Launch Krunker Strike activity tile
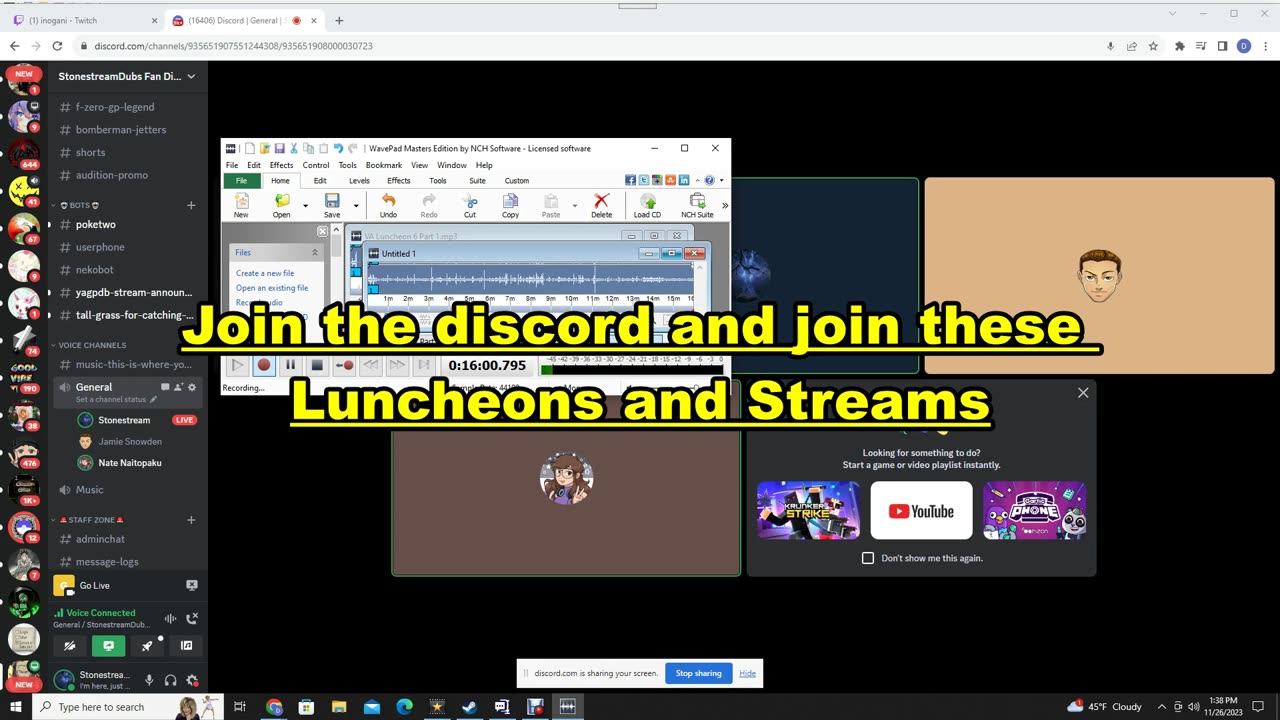 click(x=808, y=511)
